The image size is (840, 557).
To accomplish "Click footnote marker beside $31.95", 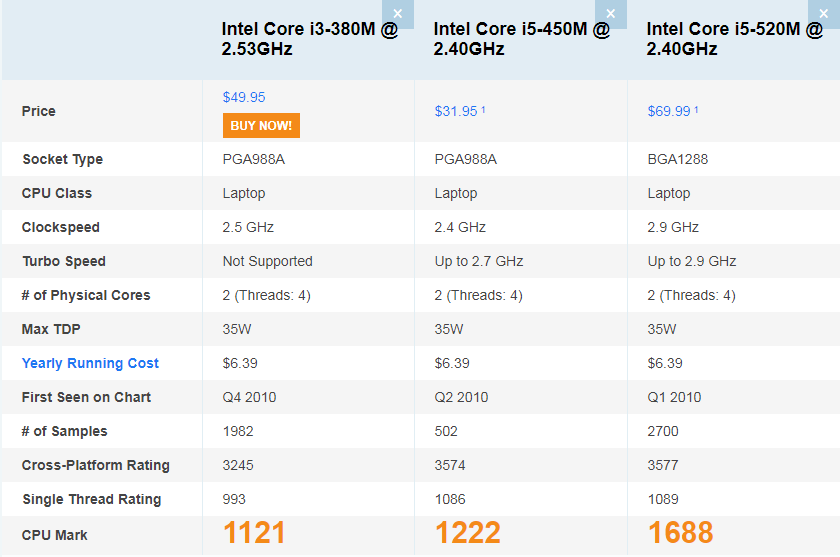I will tap(484, 109).
